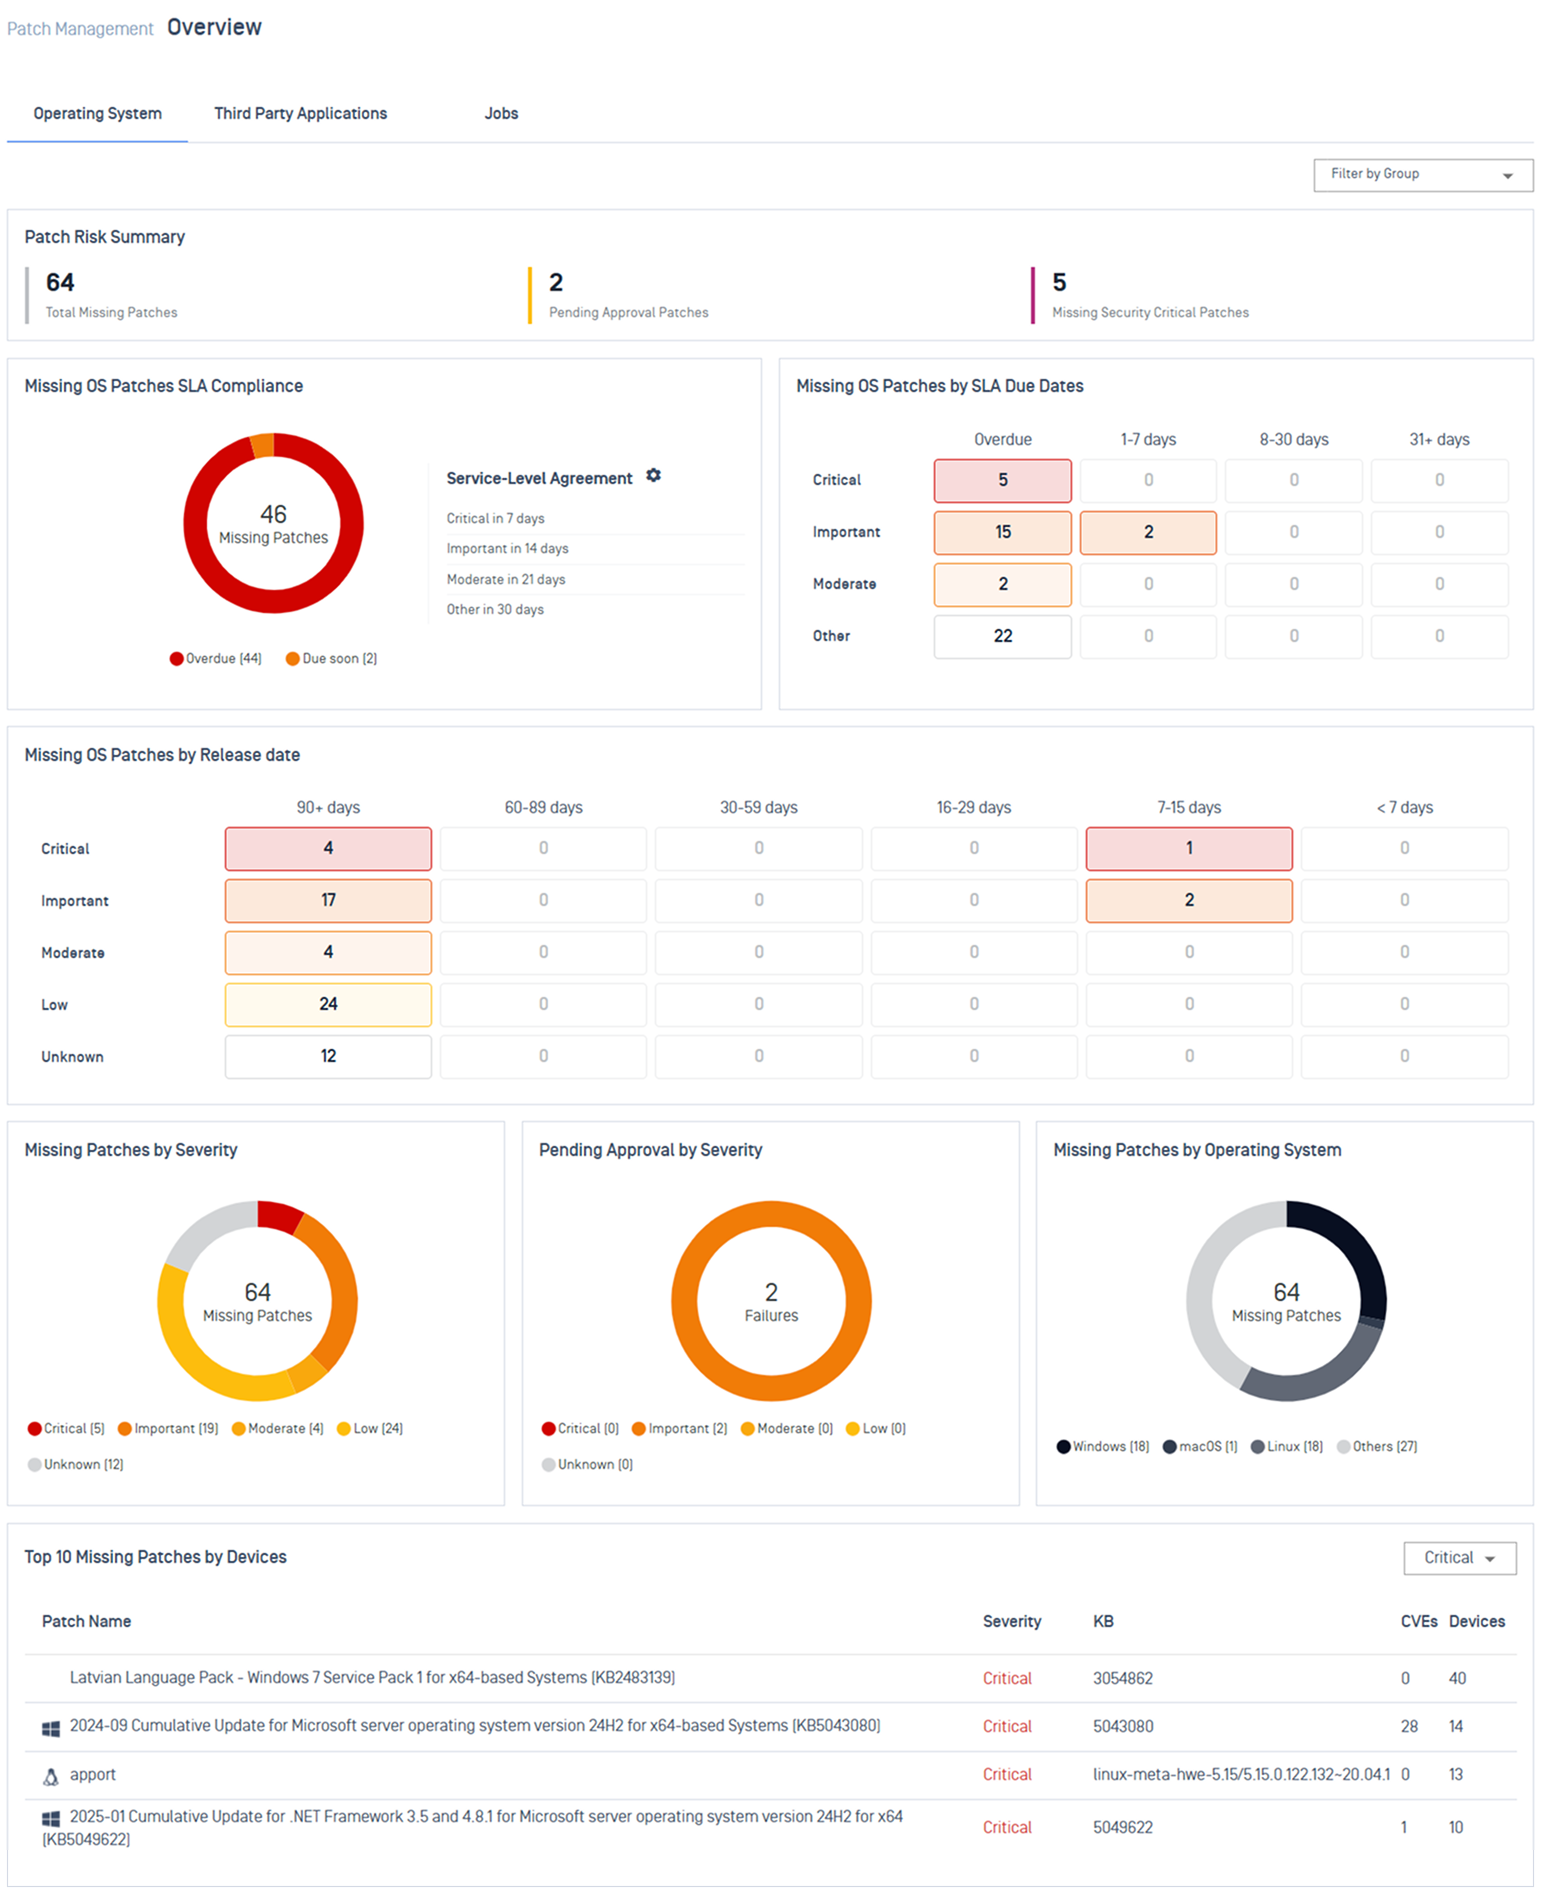This screenshot has height=1898, width=1548.
Task: Click the Linux penguin icon beside apport
Action: click(x=51, y=1777)
